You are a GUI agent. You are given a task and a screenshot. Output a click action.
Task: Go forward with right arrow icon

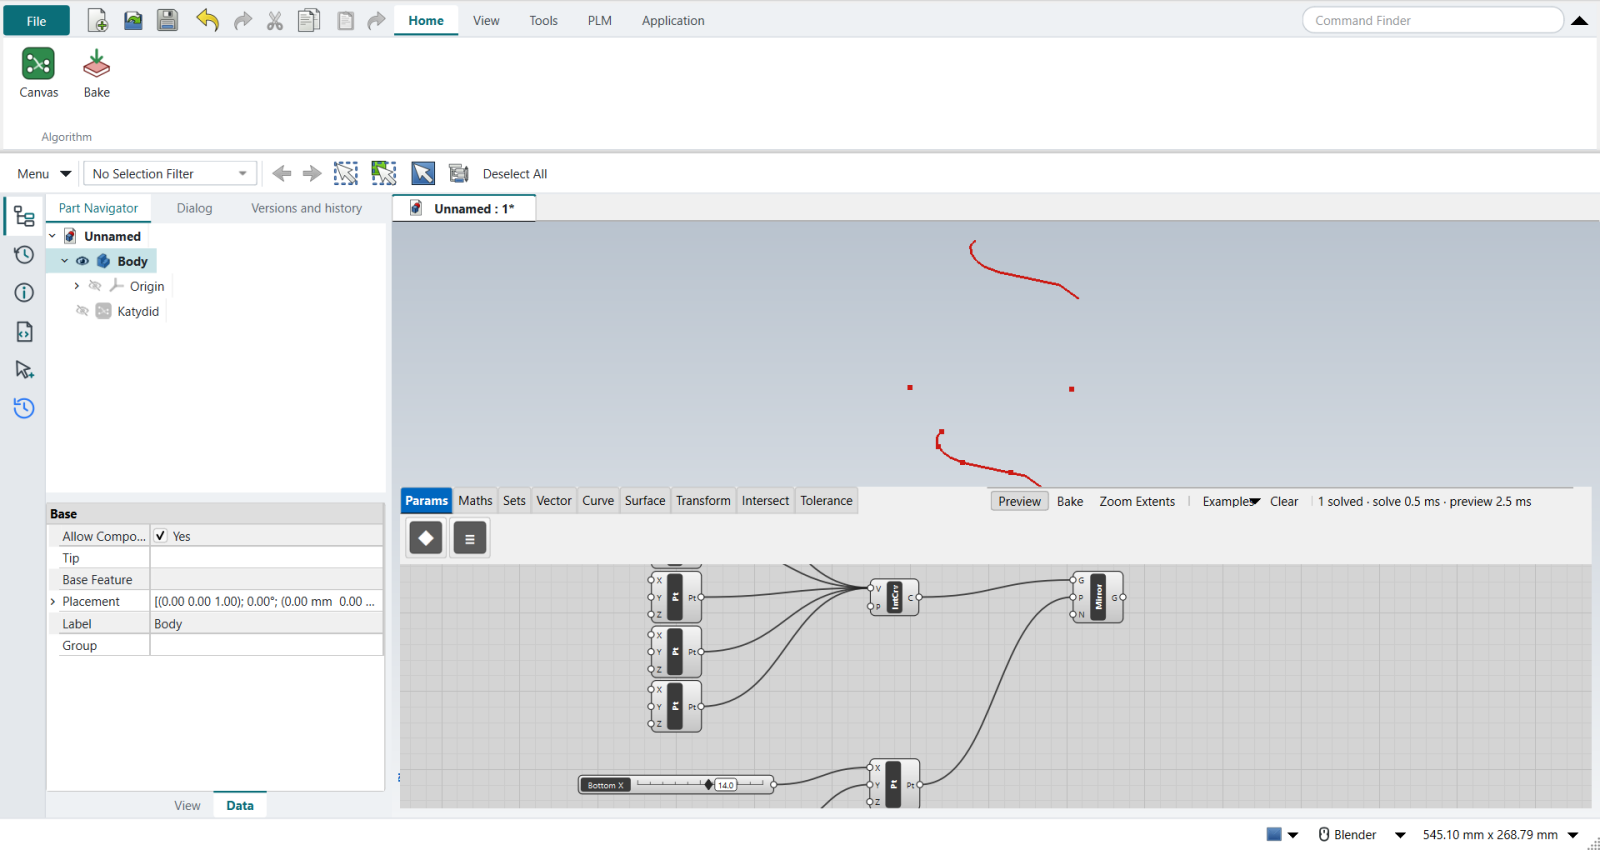tap(312, 173)
